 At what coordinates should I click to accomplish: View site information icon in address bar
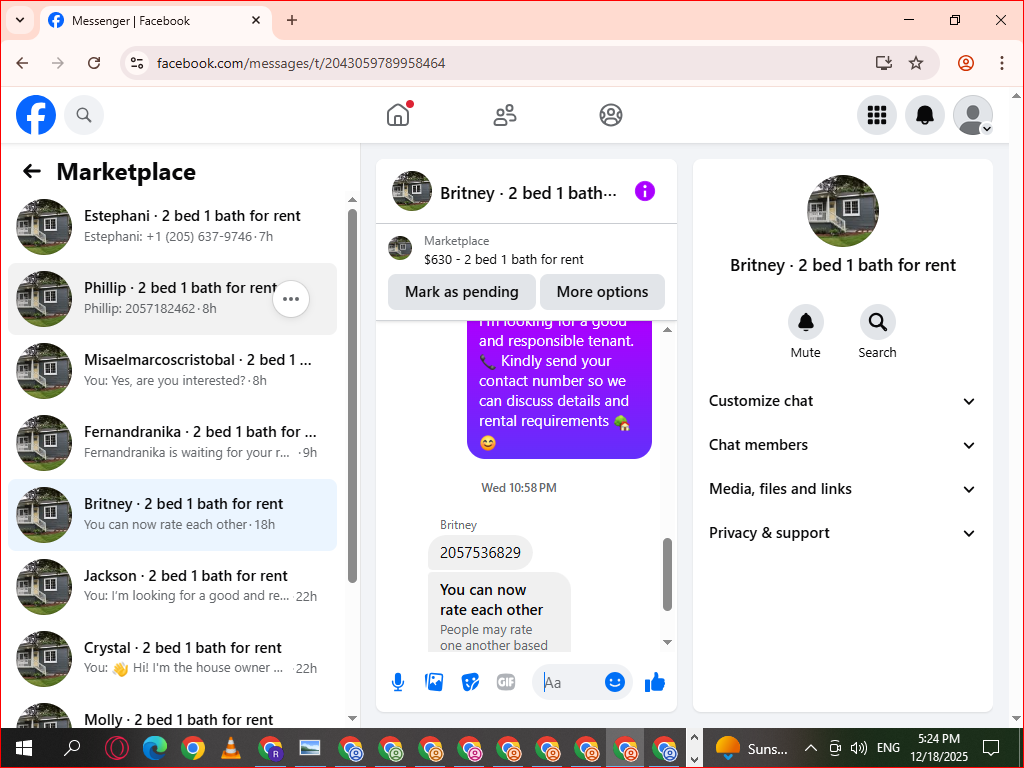(x=136, y=63)
